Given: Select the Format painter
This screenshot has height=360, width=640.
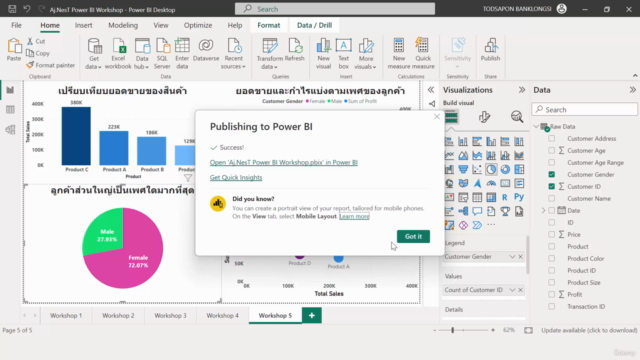Looking at the screenshot, I should [51, 65].
